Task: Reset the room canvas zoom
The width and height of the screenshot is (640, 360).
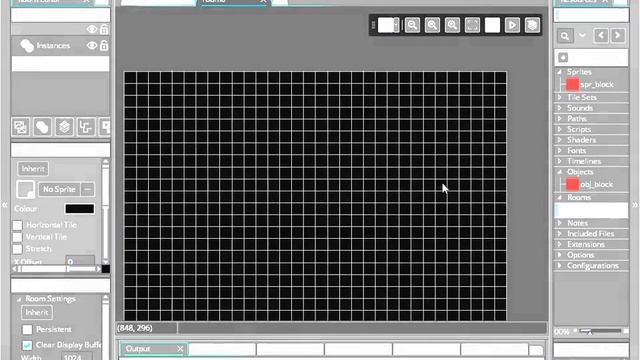Action: tap(432, 25)
